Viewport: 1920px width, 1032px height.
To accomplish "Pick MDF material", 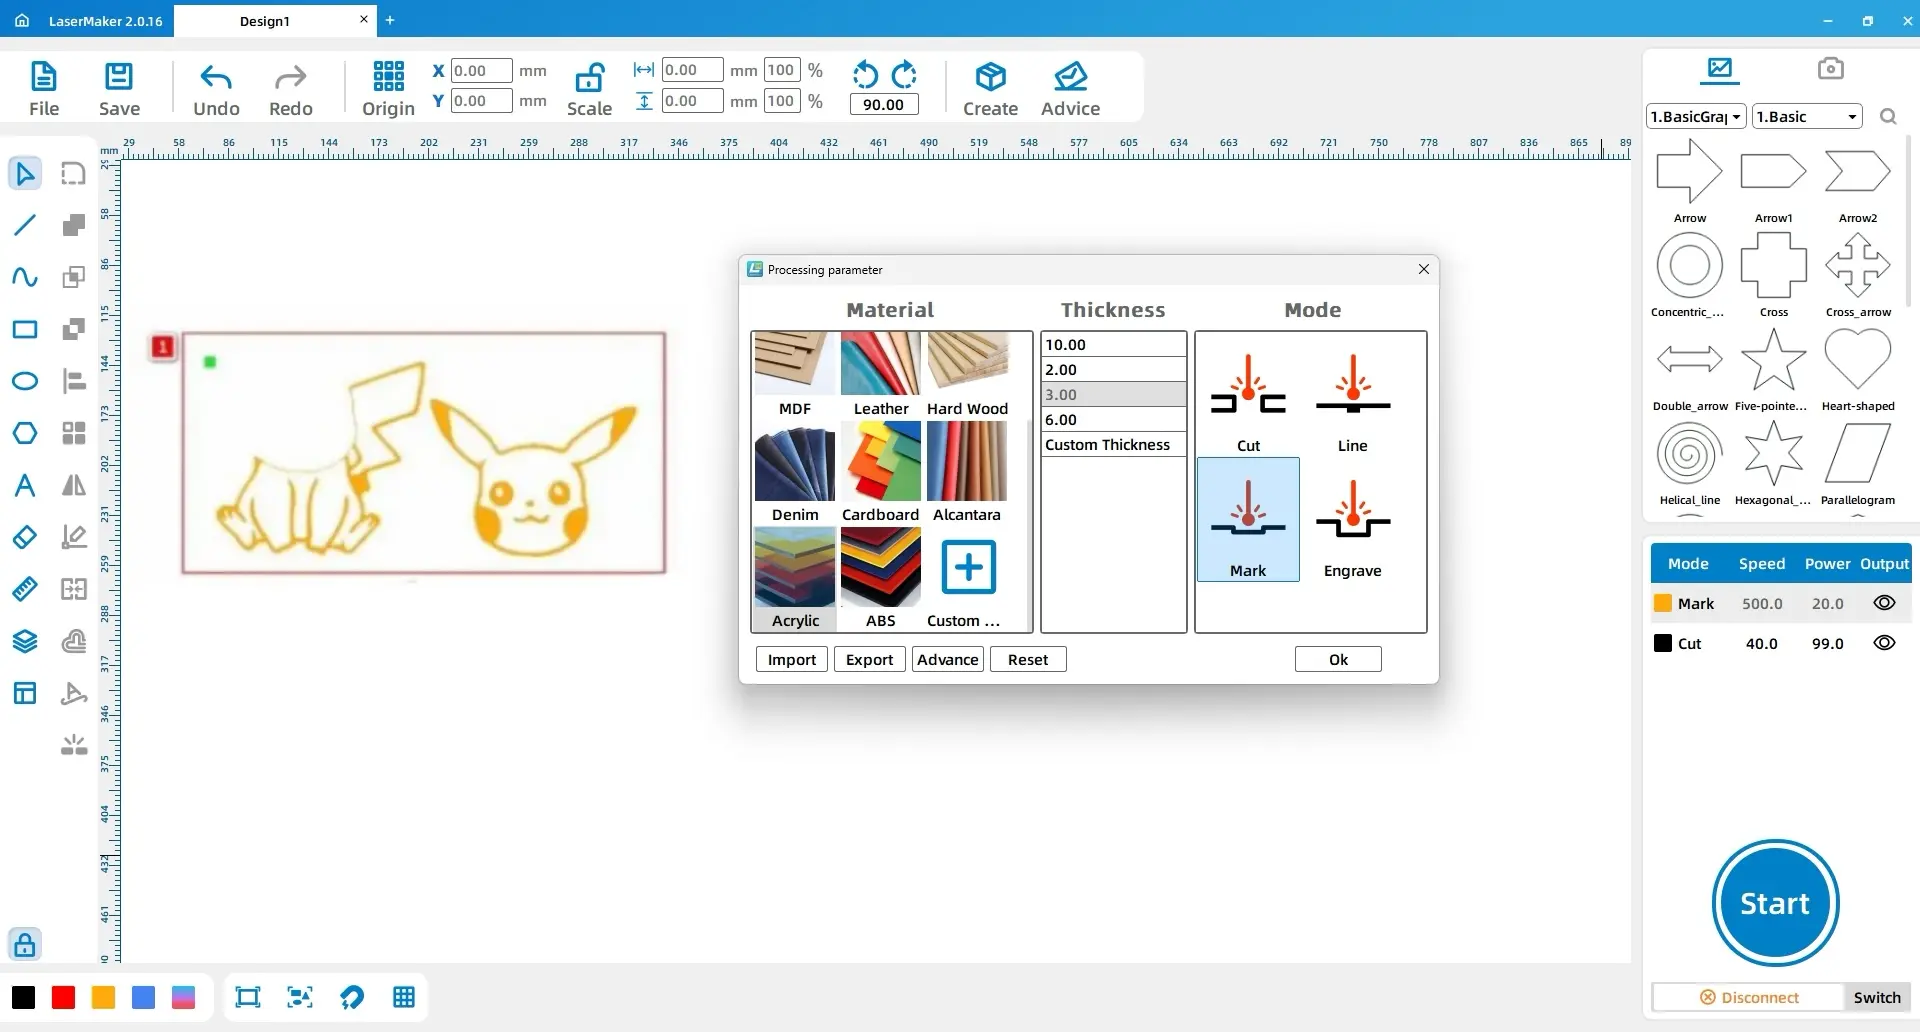I will [795, 375].
